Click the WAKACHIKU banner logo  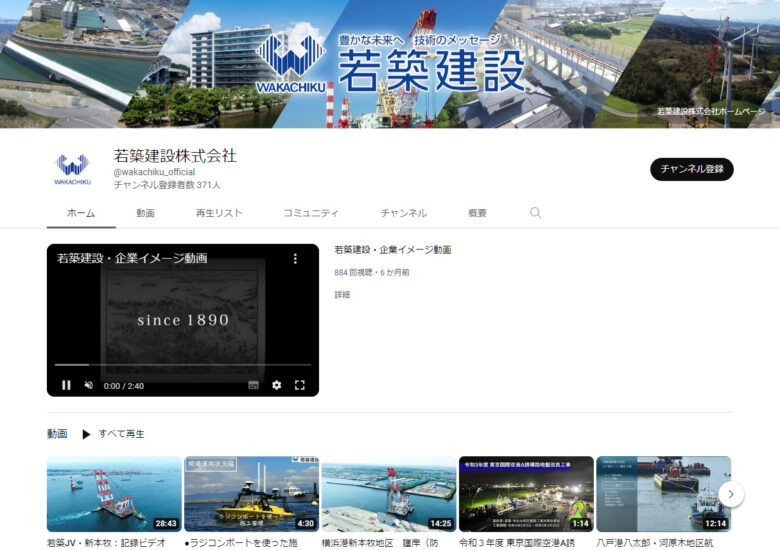[291, 63]
